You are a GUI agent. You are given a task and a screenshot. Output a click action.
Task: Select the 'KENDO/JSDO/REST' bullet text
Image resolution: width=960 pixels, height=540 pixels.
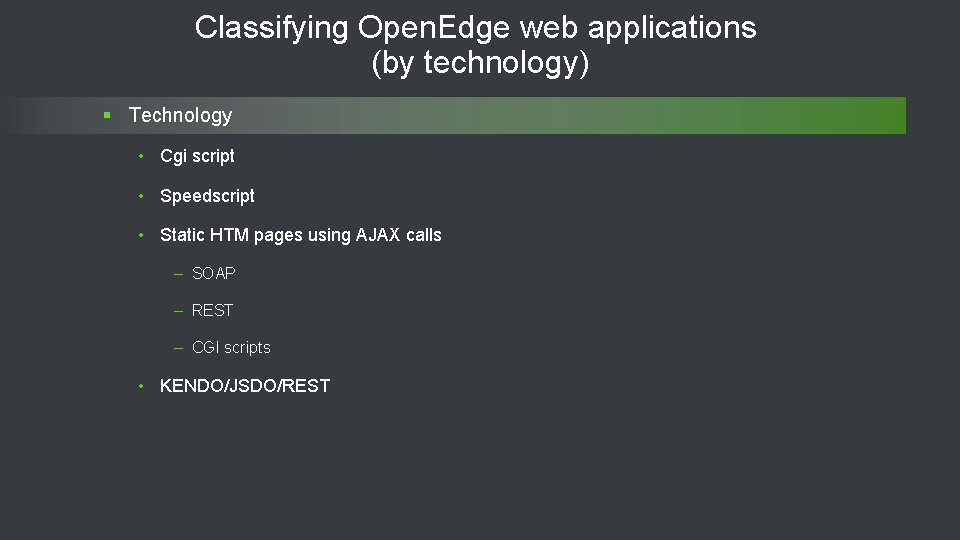[x=245, y=386]
